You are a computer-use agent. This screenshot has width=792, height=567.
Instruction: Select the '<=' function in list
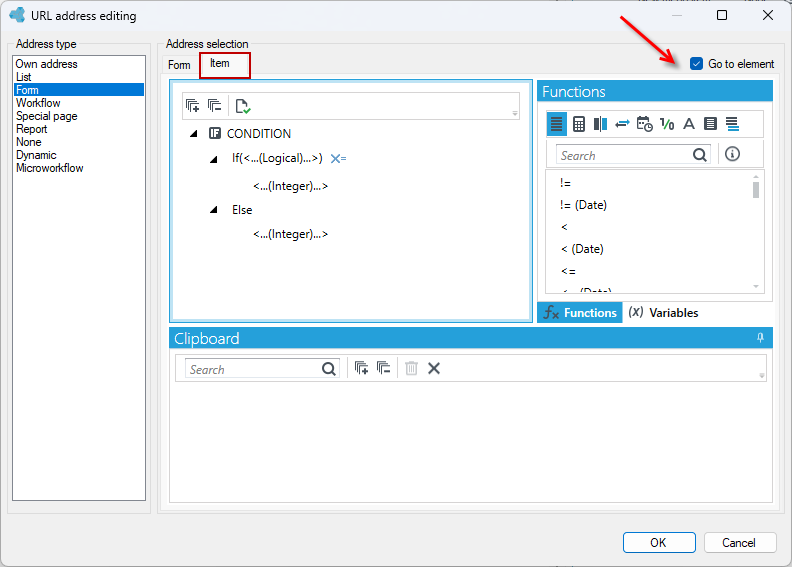point(568,271)
